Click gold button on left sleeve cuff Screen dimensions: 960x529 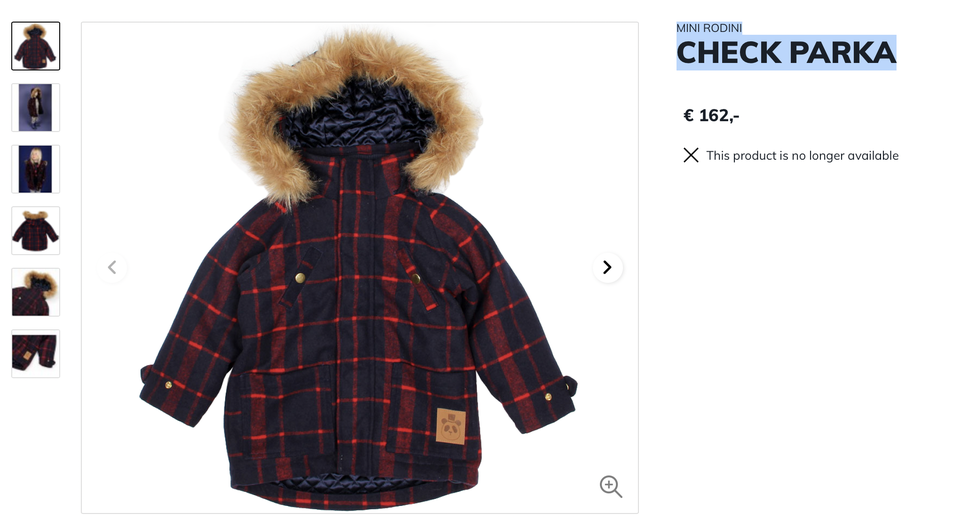[x=168, y=385]
